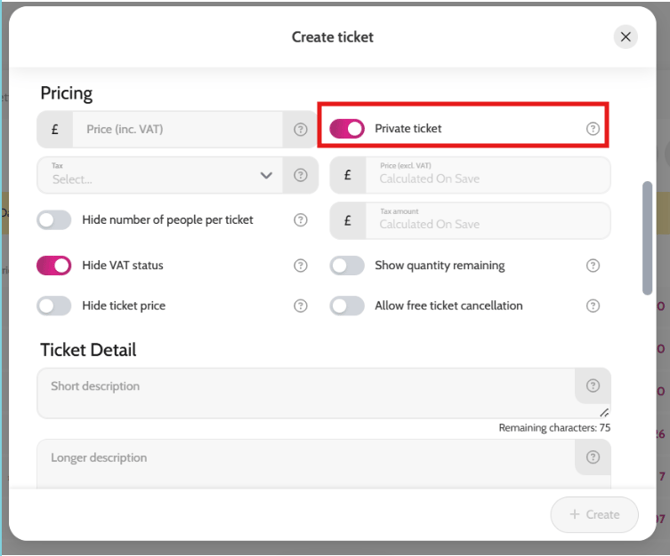Enable Hide number of people per ticket
This screenshot has height=556, width=670.
coord(54,220)
